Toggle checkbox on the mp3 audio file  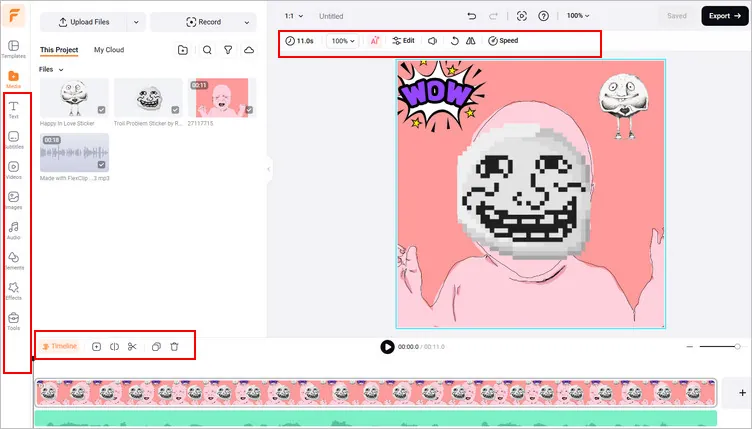tap(102, 164)
